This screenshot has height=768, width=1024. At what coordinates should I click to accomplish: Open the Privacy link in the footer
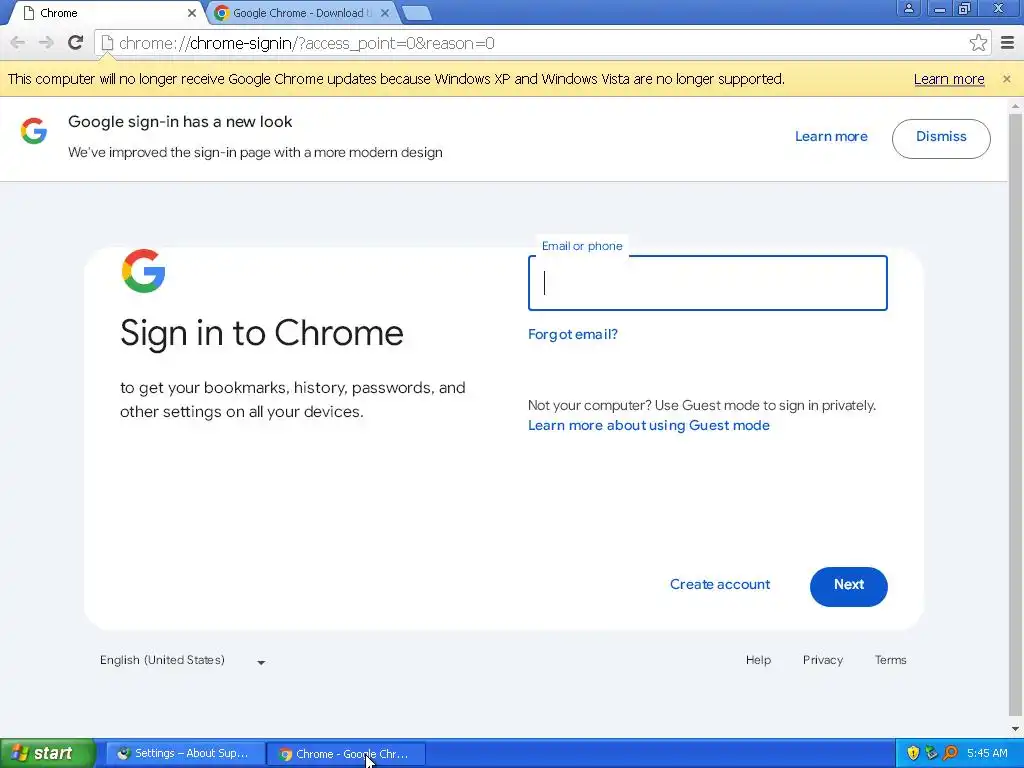(823, 660)
